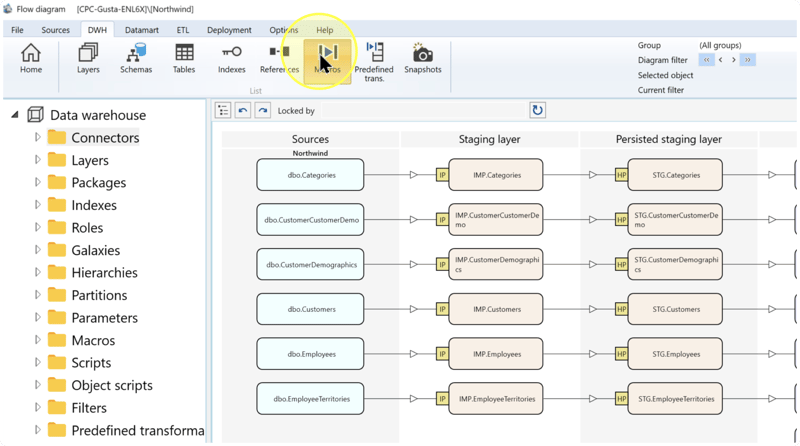Switch to the Datamart ribbon tab
This screenshot has height=446, width=800.
[141, 30]
